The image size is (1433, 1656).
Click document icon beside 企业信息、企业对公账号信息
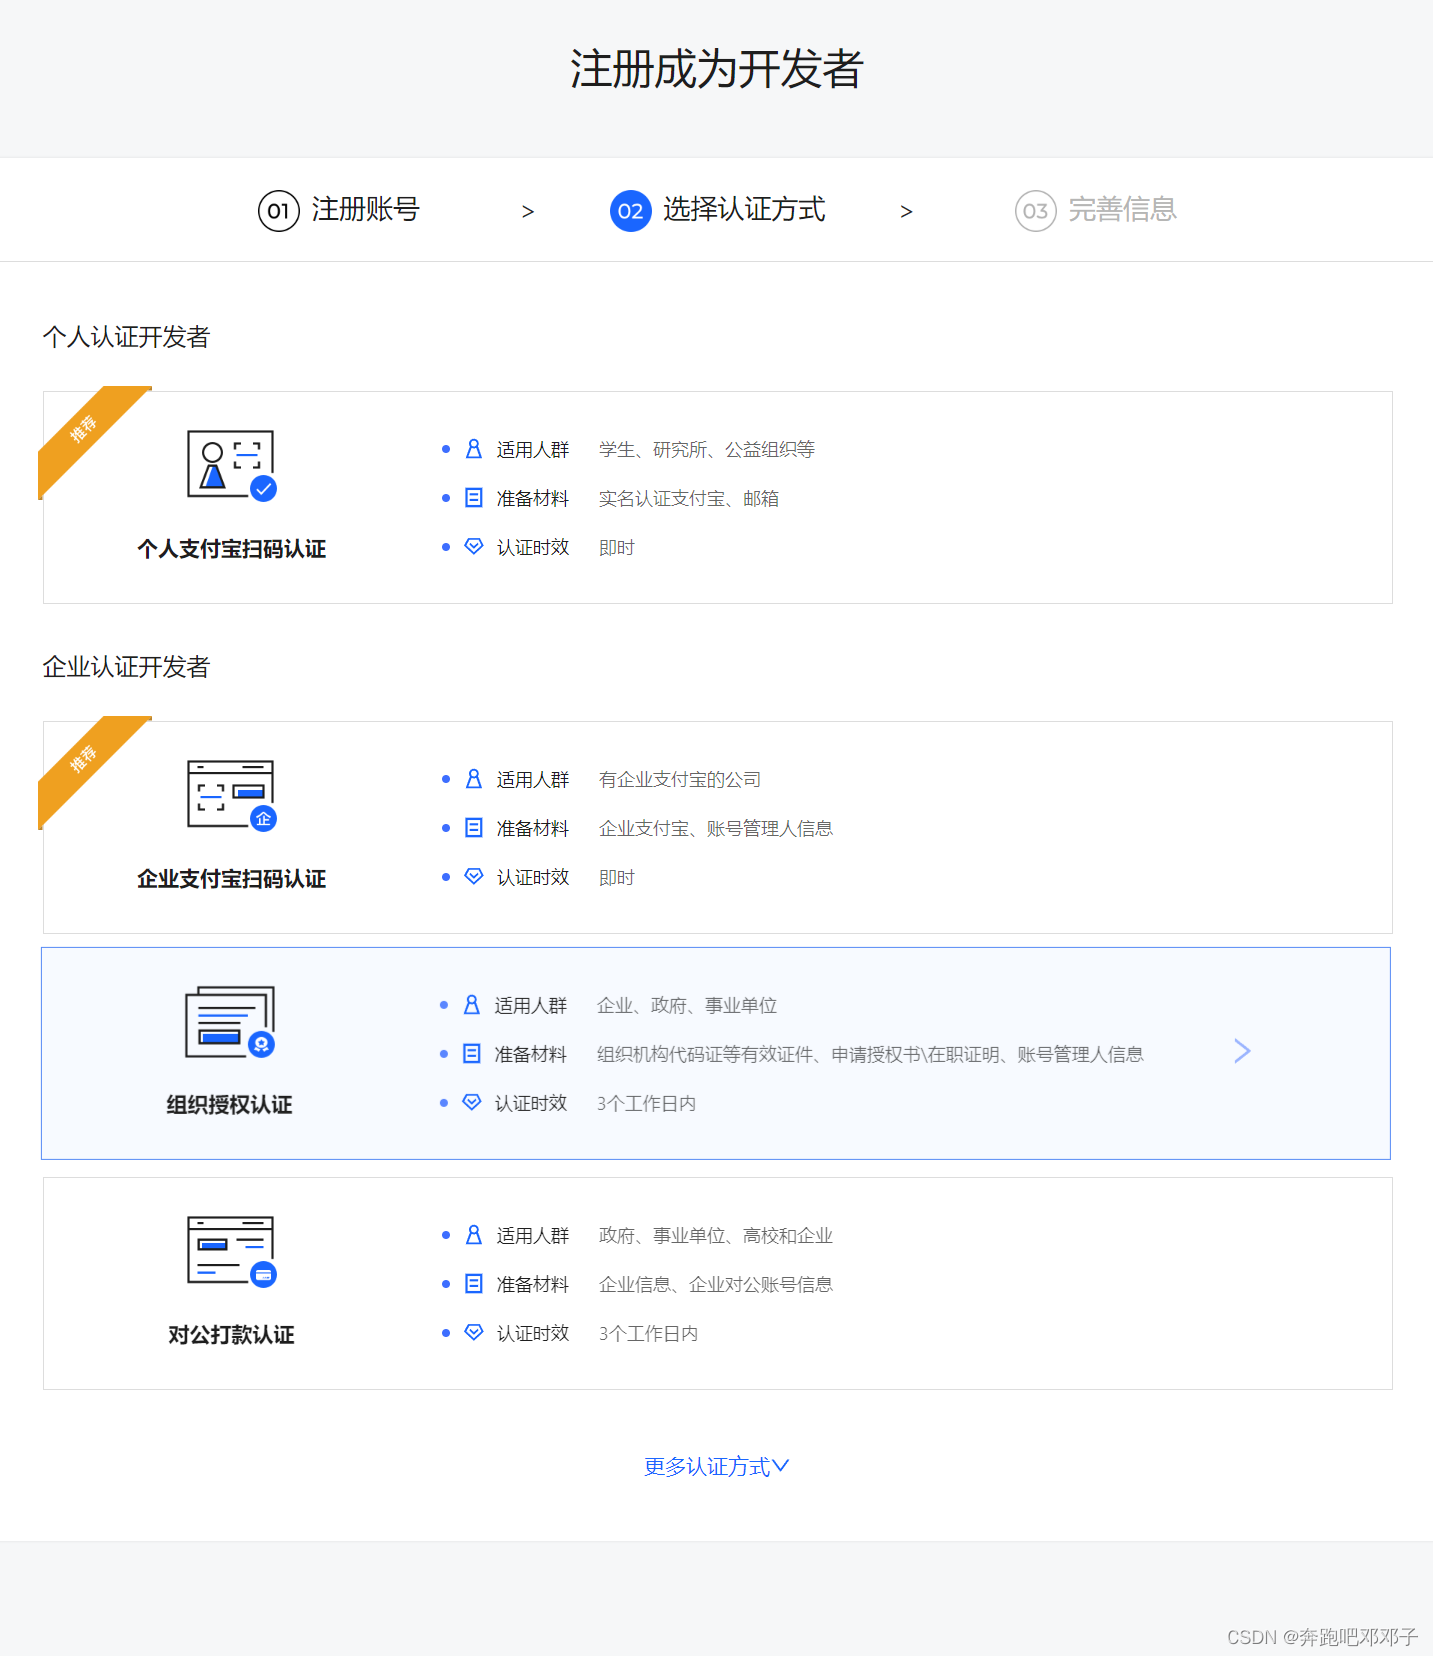[474, 1284]
